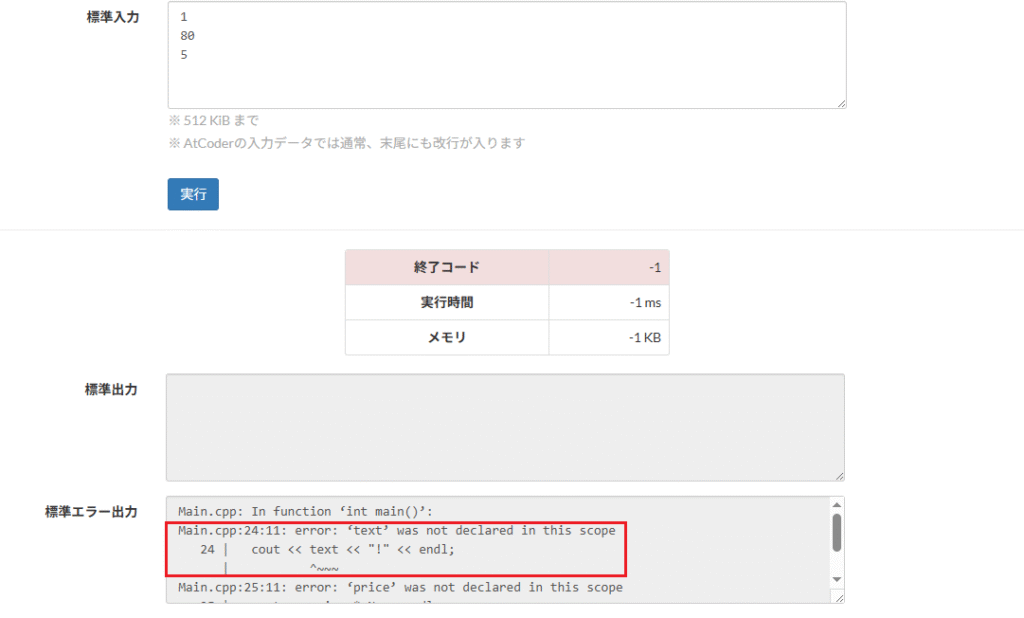Click the resize handle of 標準出力 box

coord(839,475)
